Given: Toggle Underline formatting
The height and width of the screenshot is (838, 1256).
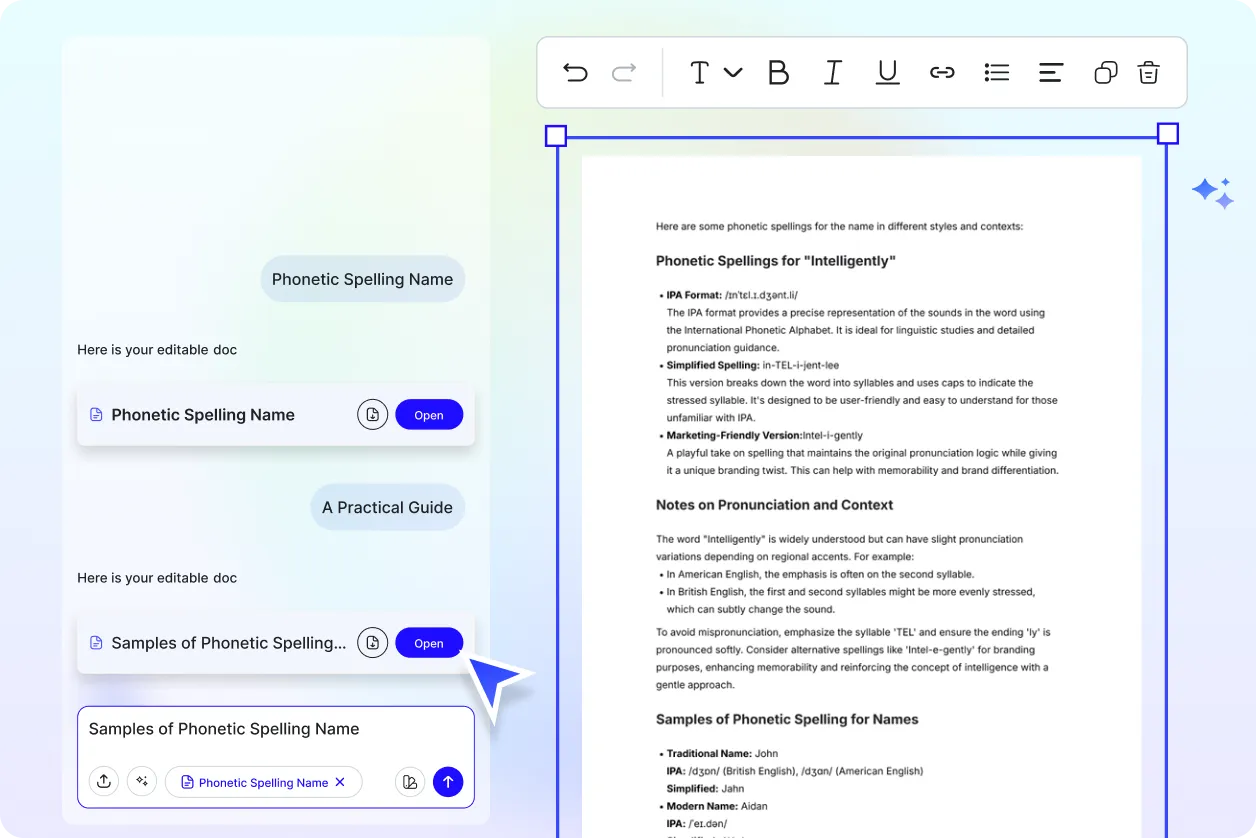Looking at the screenshot, I should 887,72.
